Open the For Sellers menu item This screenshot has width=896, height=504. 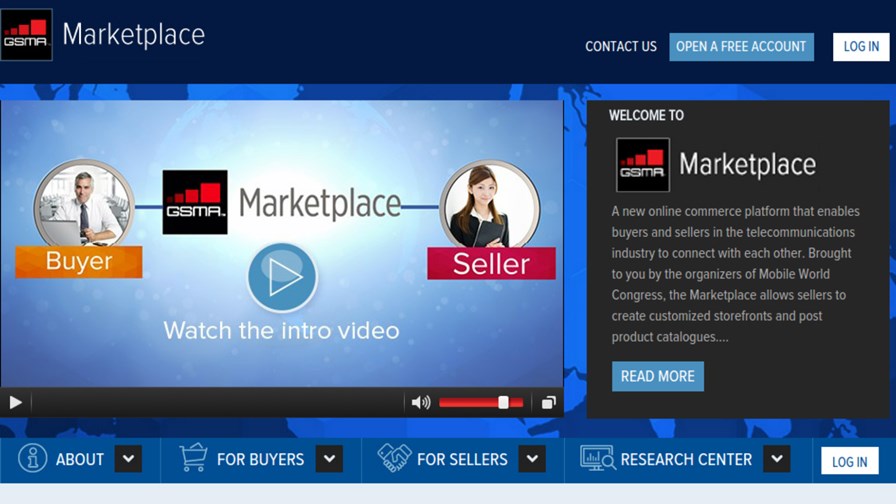pos(462,459)
